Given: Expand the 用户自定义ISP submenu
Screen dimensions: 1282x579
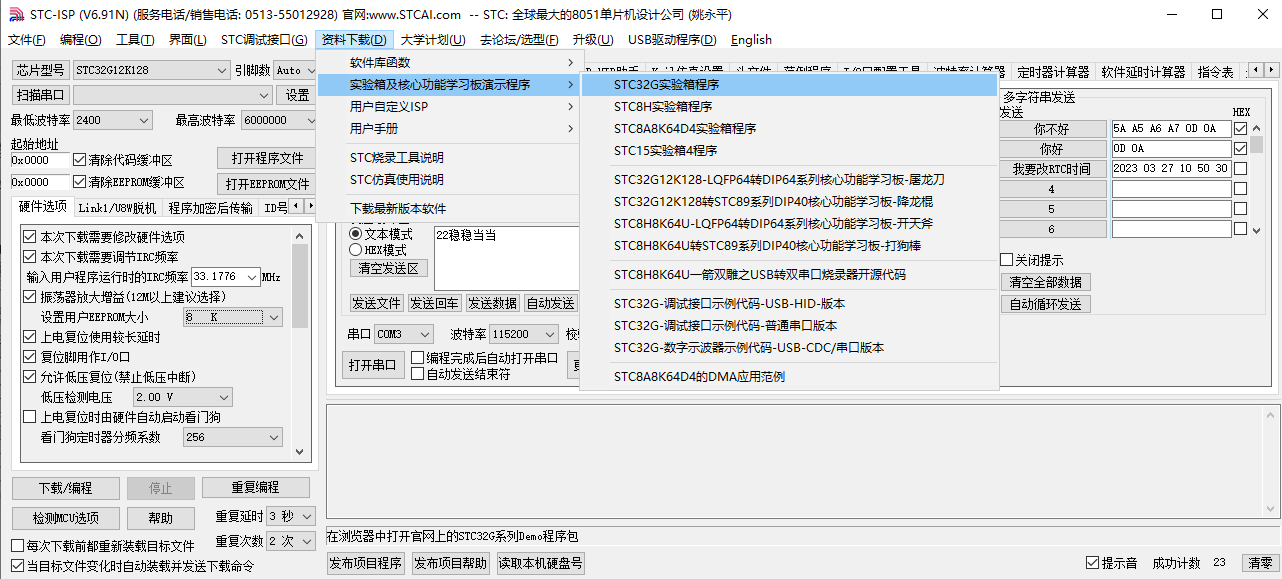Looking at the screenshot, I should (448, 107).
